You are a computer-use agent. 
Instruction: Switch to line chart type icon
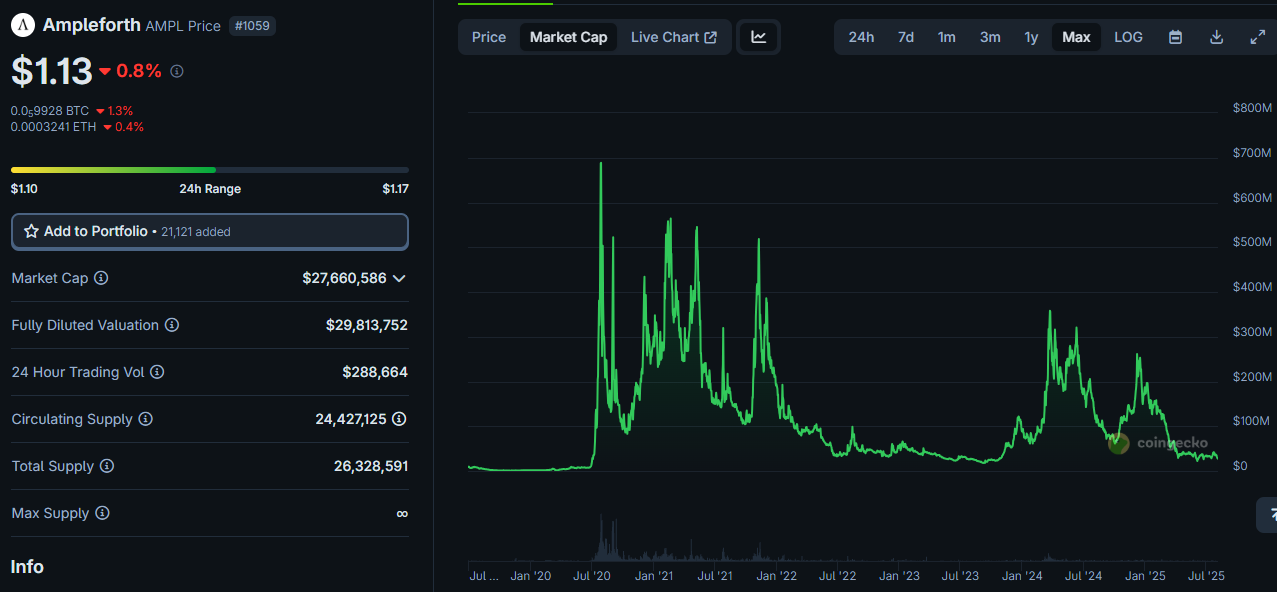point(759,37)
